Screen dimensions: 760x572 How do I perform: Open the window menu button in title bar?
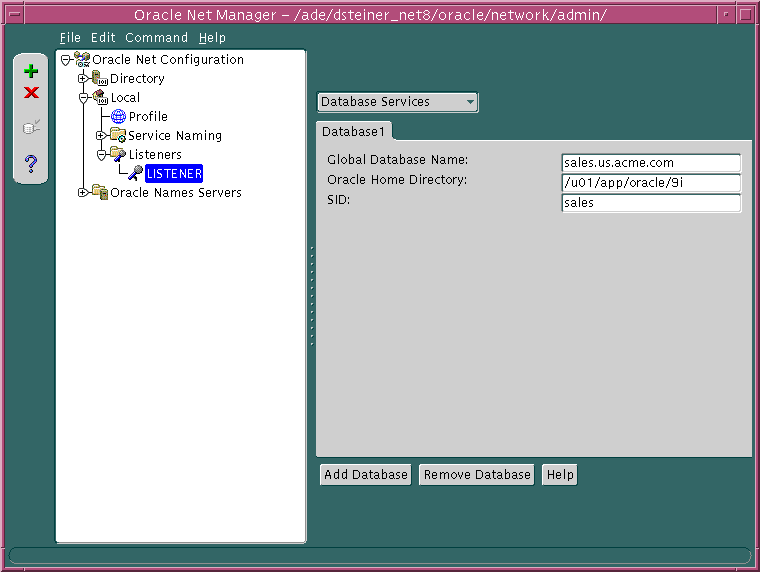tap(15, 14)
